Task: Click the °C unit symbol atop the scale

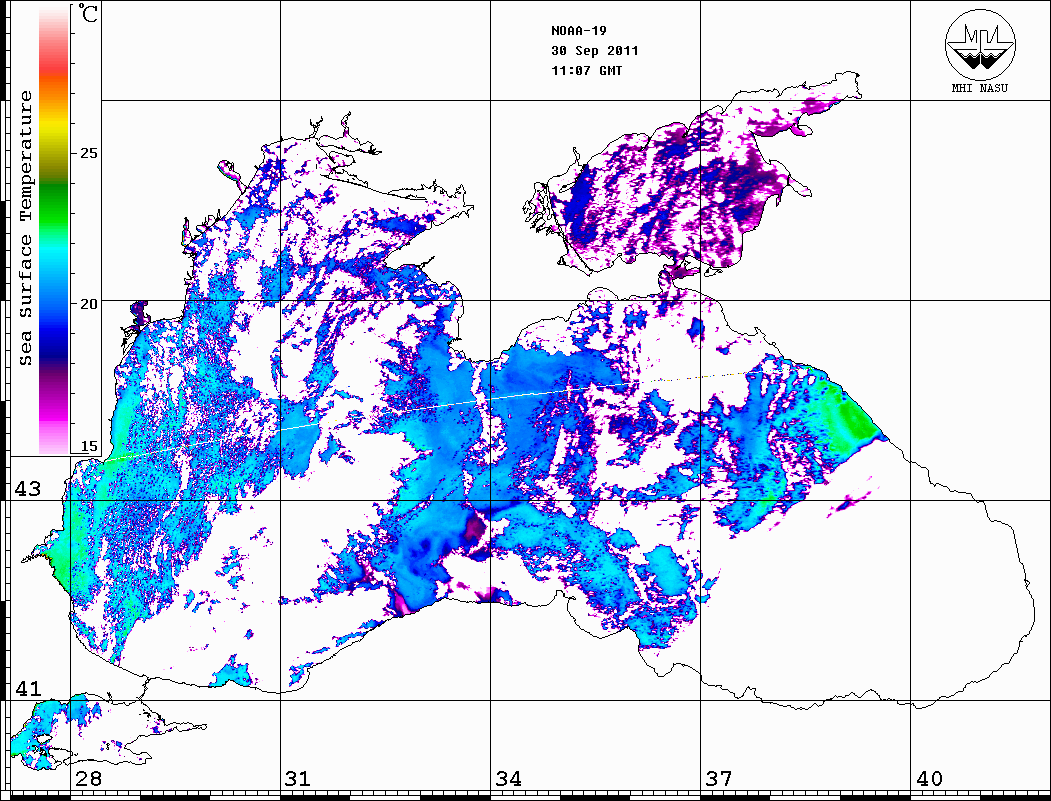Action: click(x=89, y=14)
